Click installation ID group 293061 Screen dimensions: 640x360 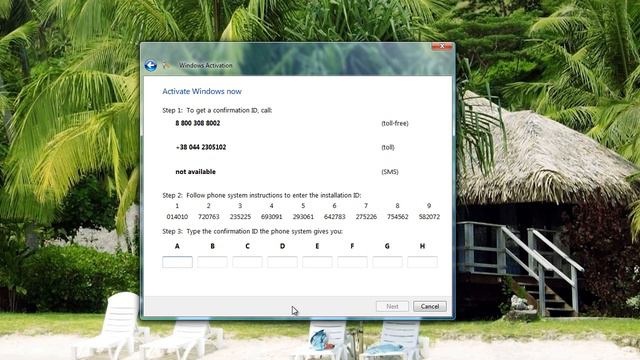point(303,217)
